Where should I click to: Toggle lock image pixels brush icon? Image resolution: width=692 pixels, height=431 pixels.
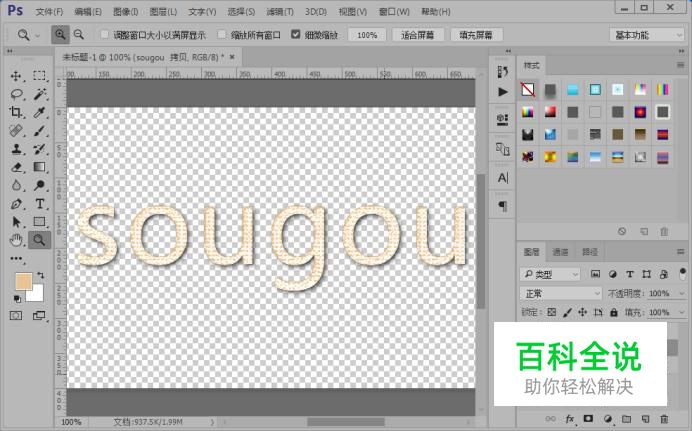(568, 312)
